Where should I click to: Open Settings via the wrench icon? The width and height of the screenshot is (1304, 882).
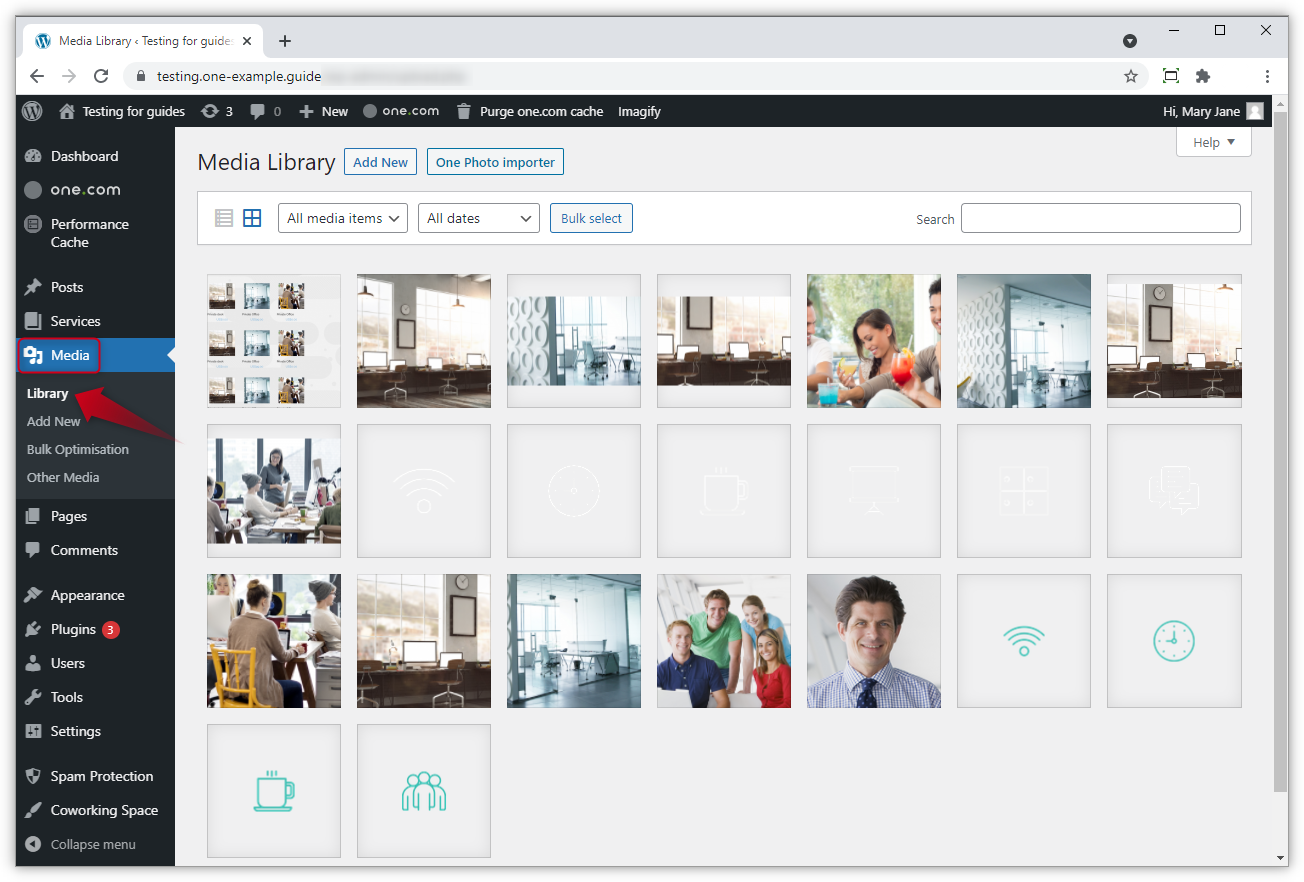click(x=32, y=731)
